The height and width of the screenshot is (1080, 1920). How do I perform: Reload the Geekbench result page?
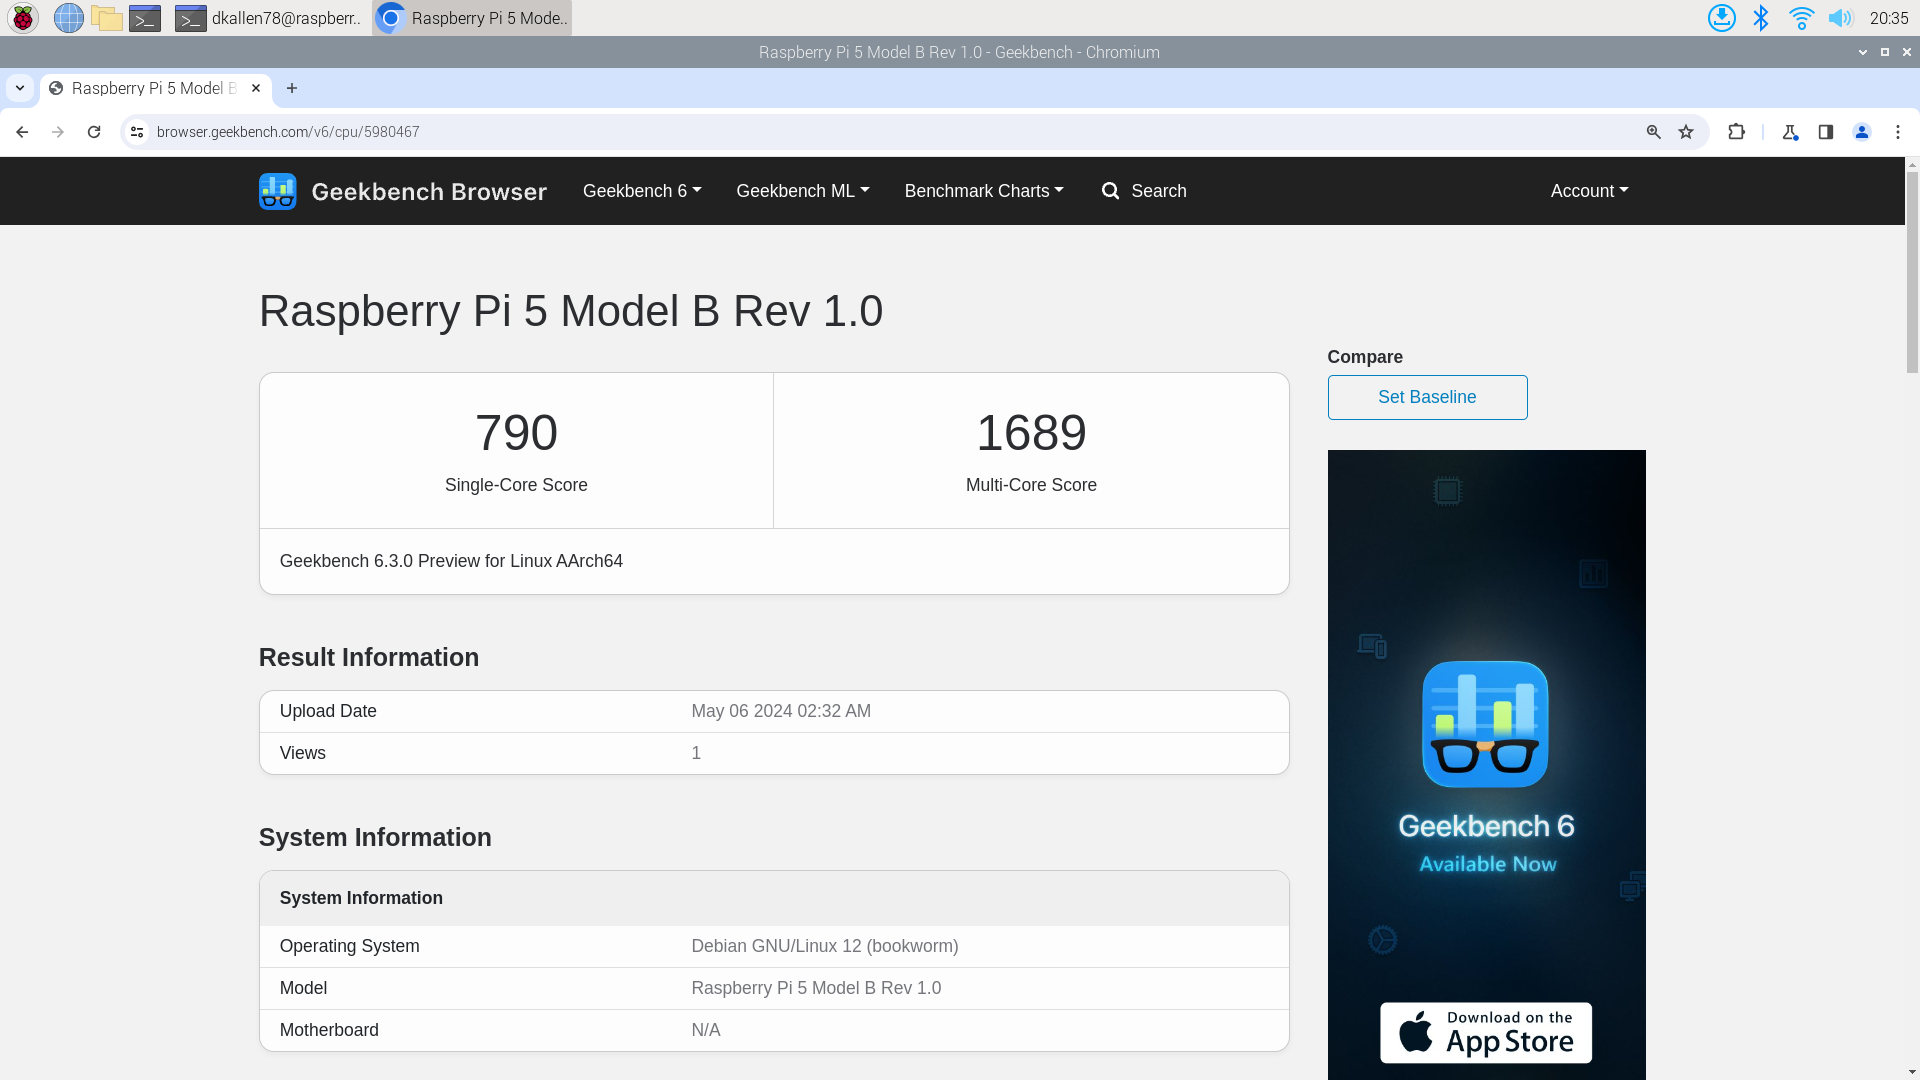click(94, 132)
